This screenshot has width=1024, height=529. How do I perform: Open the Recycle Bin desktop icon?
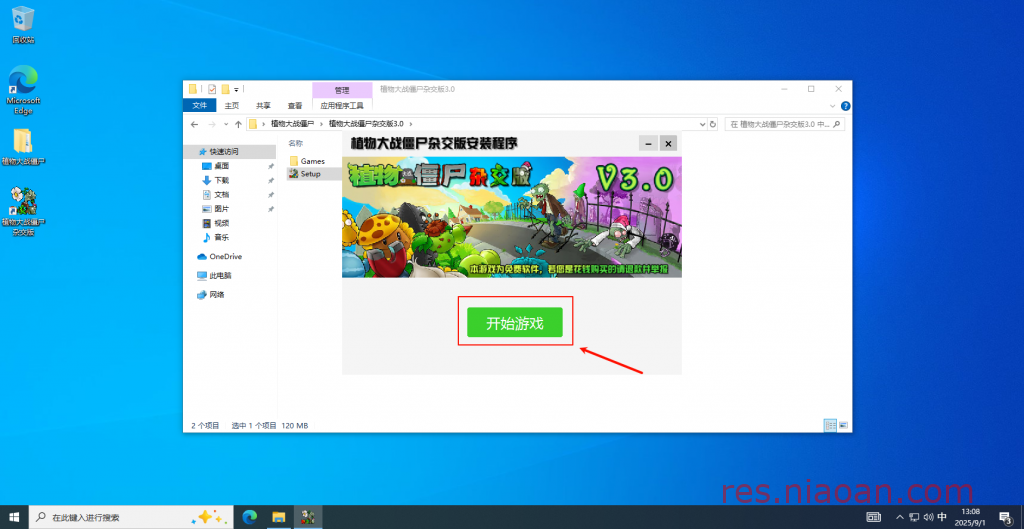pos(23,24)
